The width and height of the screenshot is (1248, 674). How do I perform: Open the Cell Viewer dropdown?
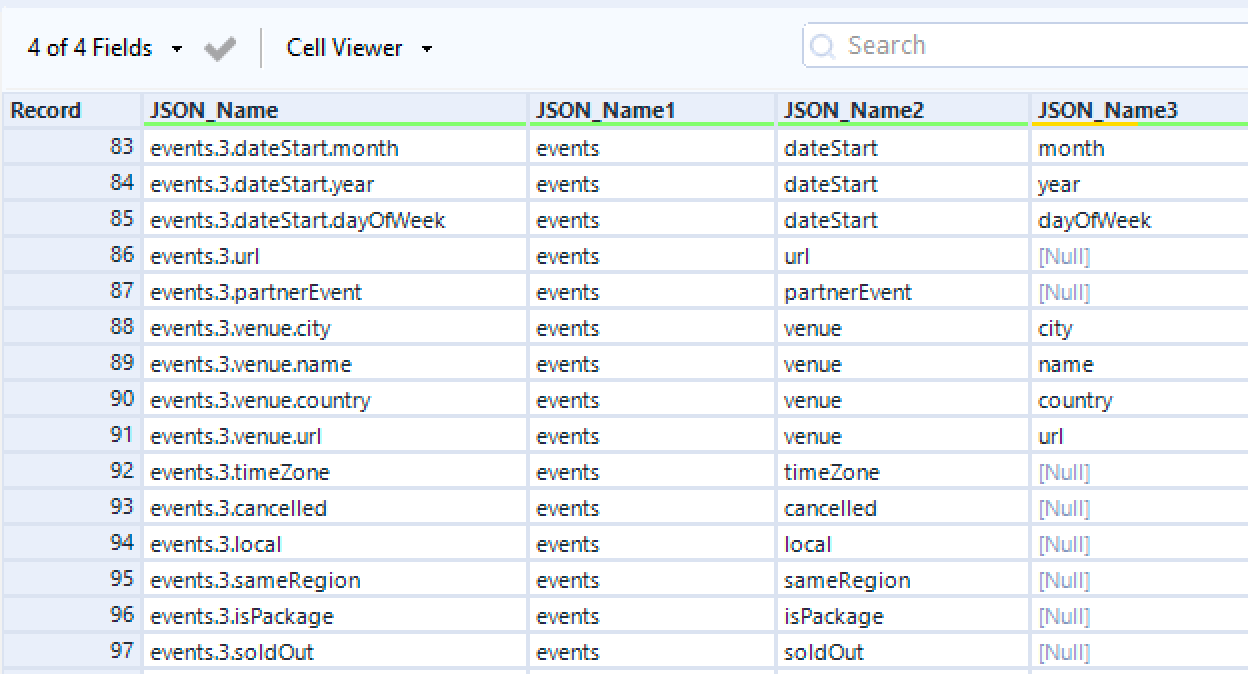pyautogui.click(x=427, y=48)
